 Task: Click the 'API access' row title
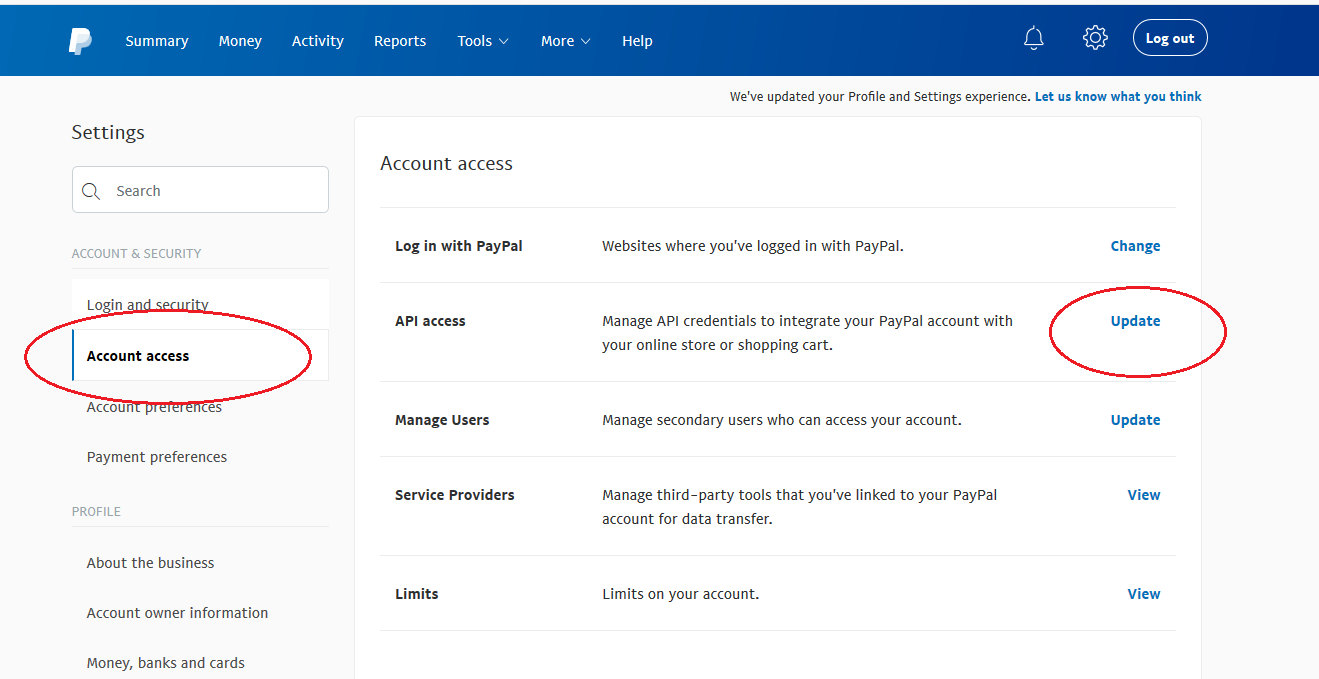431,321
